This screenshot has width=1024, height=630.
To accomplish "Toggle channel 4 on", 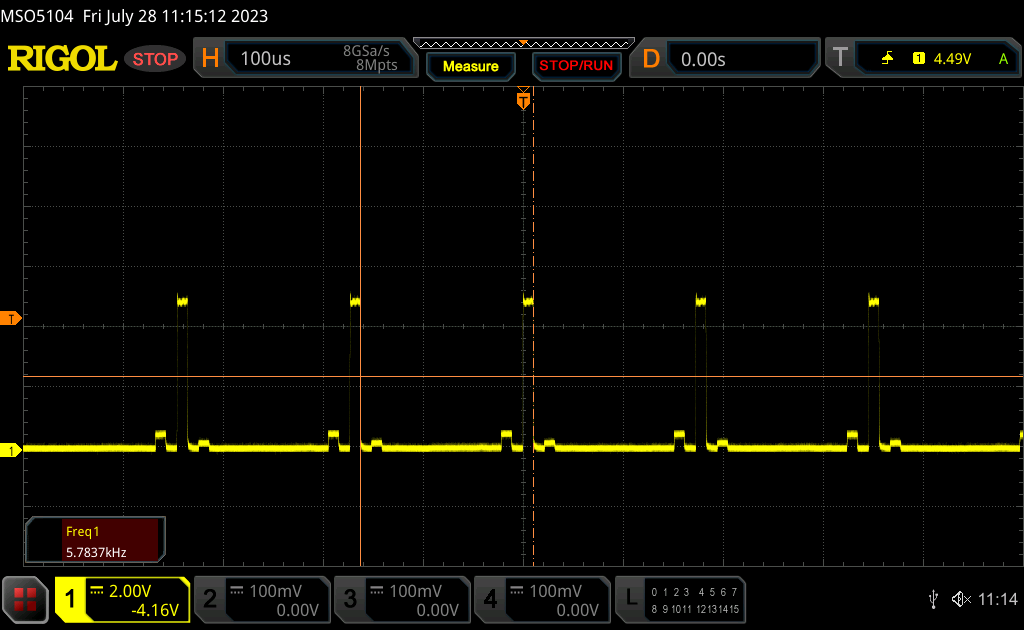I will pyautogui.click(x=490, y=599).
